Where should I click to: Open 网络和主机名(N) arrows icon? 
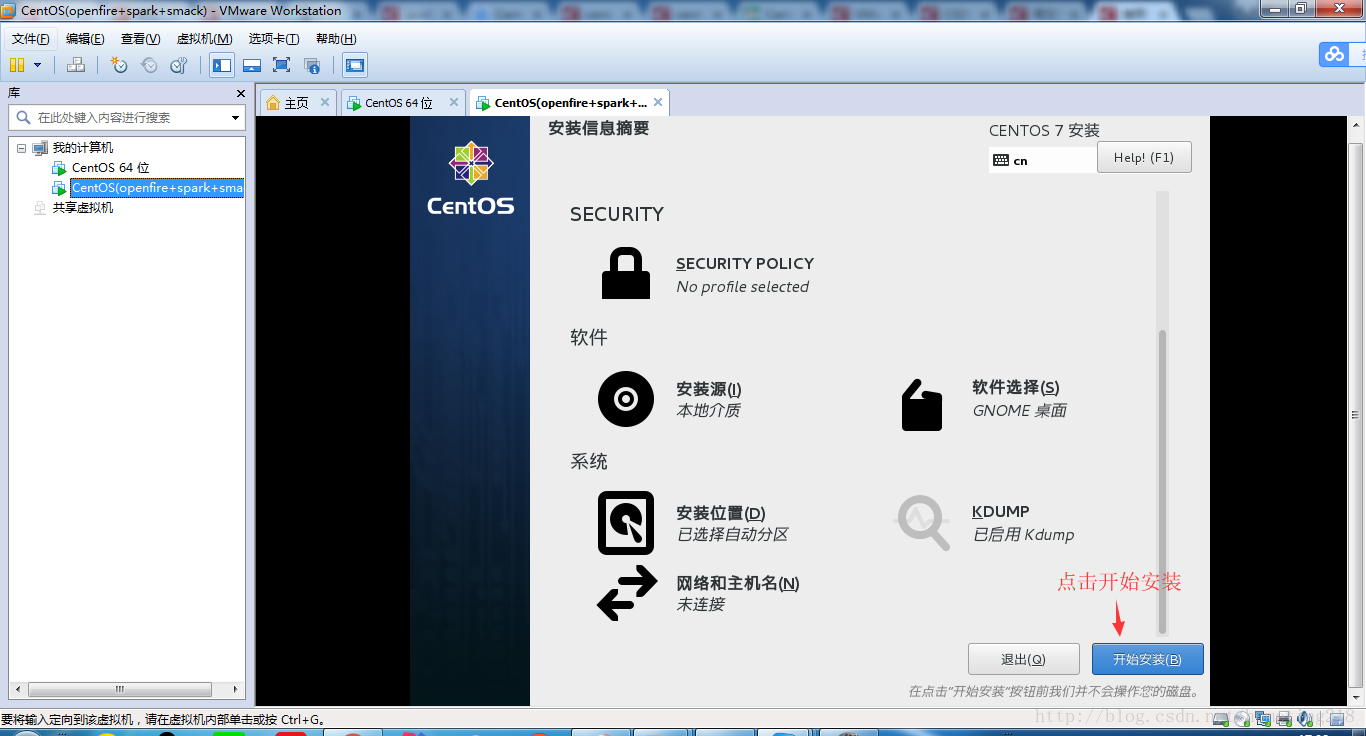point(627,593)
